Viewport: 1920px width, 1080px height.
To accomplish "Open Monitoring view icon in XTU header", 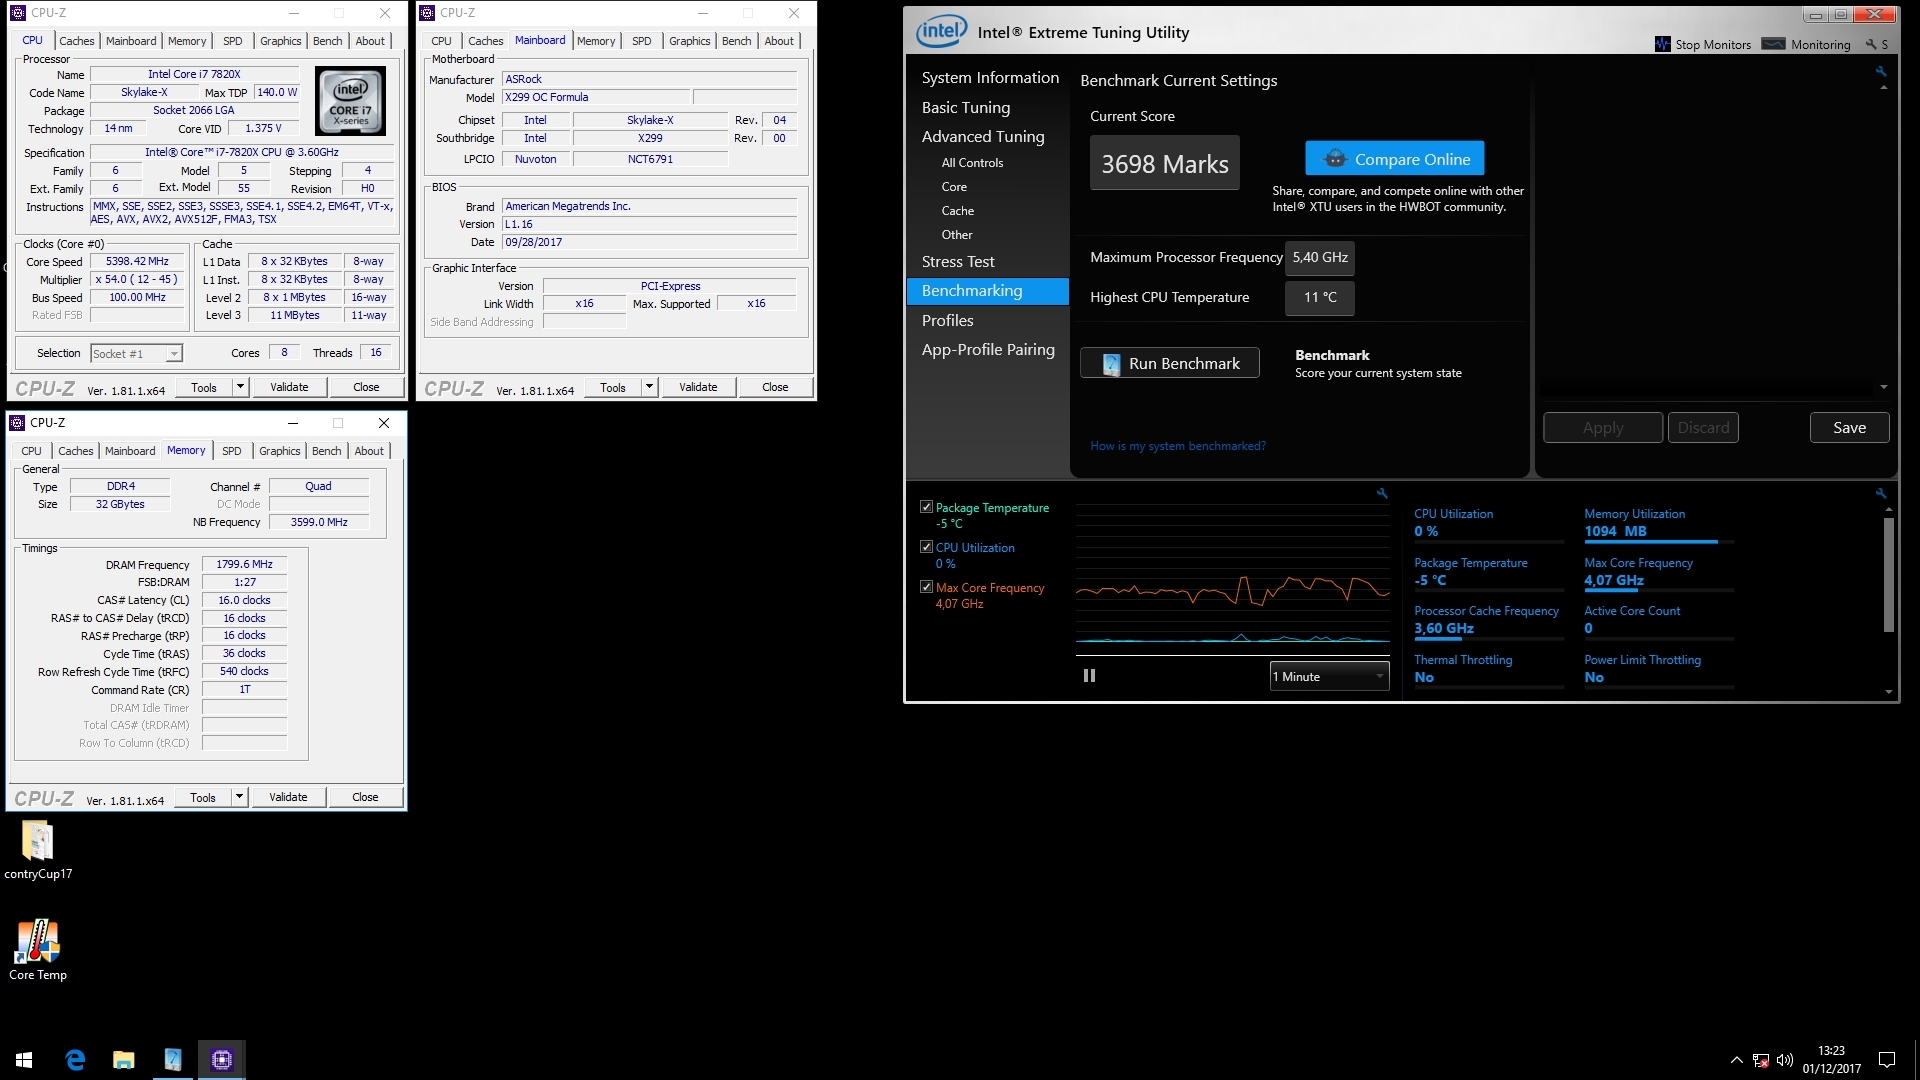I will click(x=1773, y=44).
